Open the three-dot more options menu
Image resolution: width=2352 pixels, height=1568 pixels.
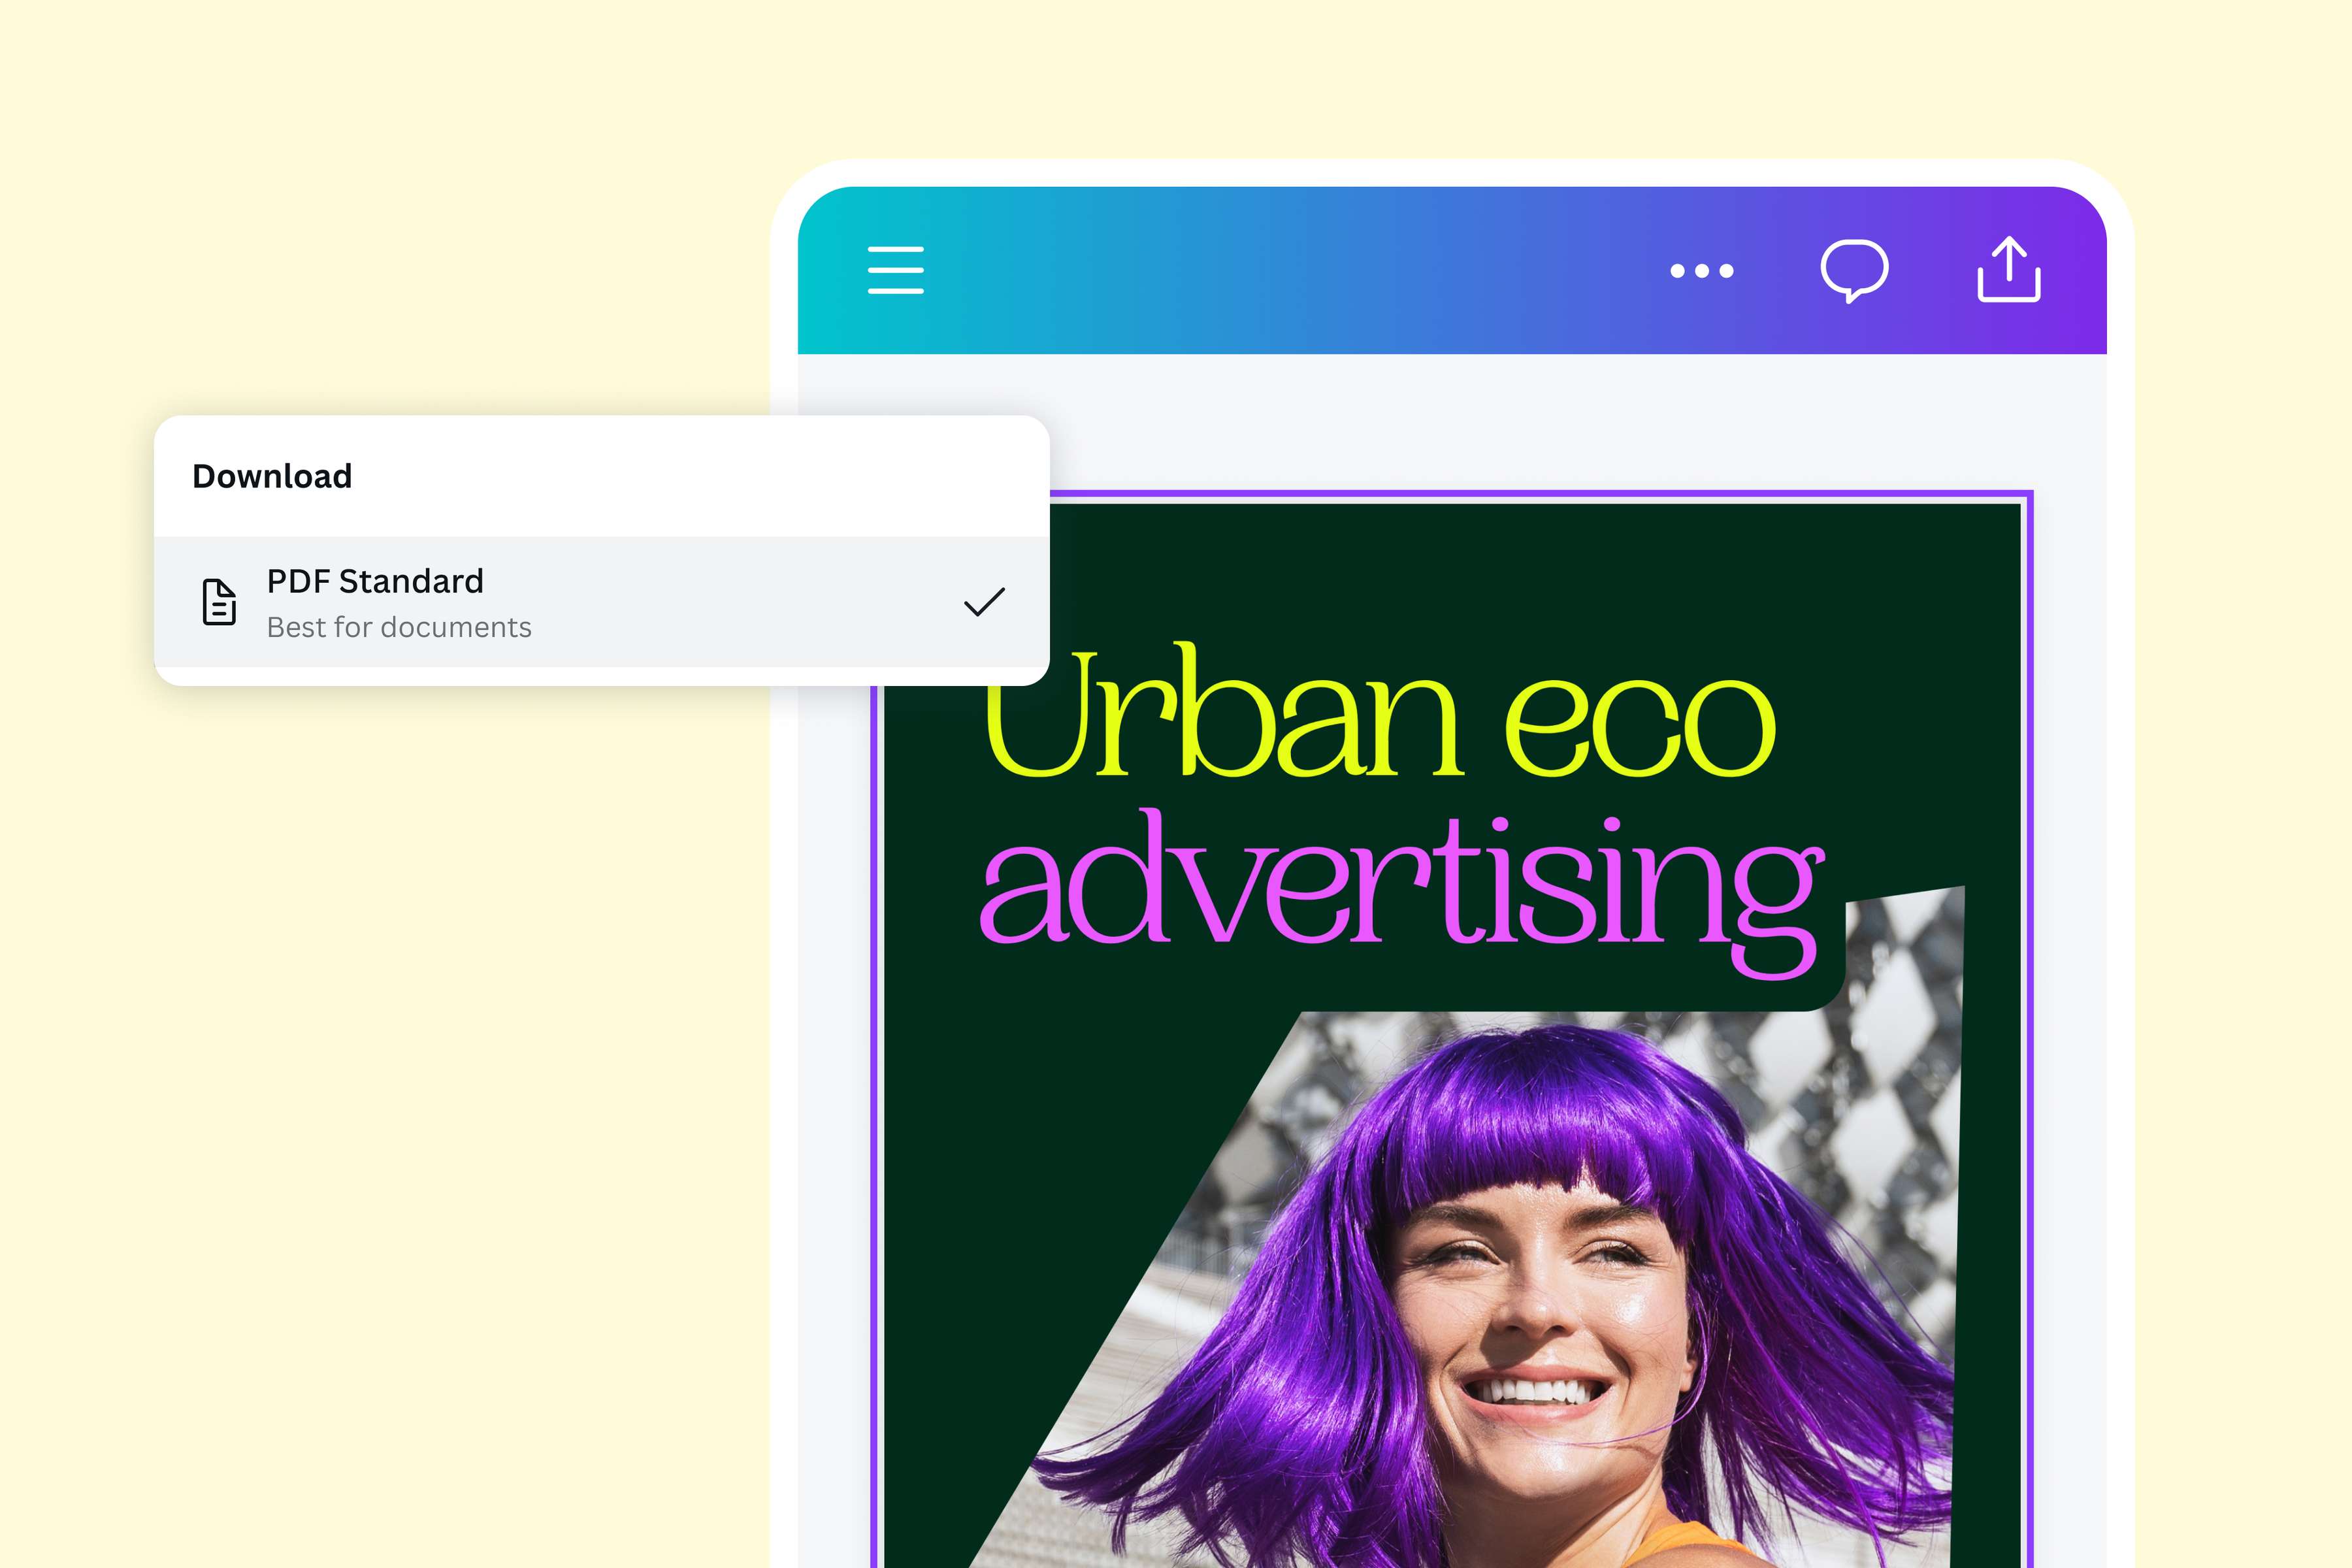tap(1701, 270)
